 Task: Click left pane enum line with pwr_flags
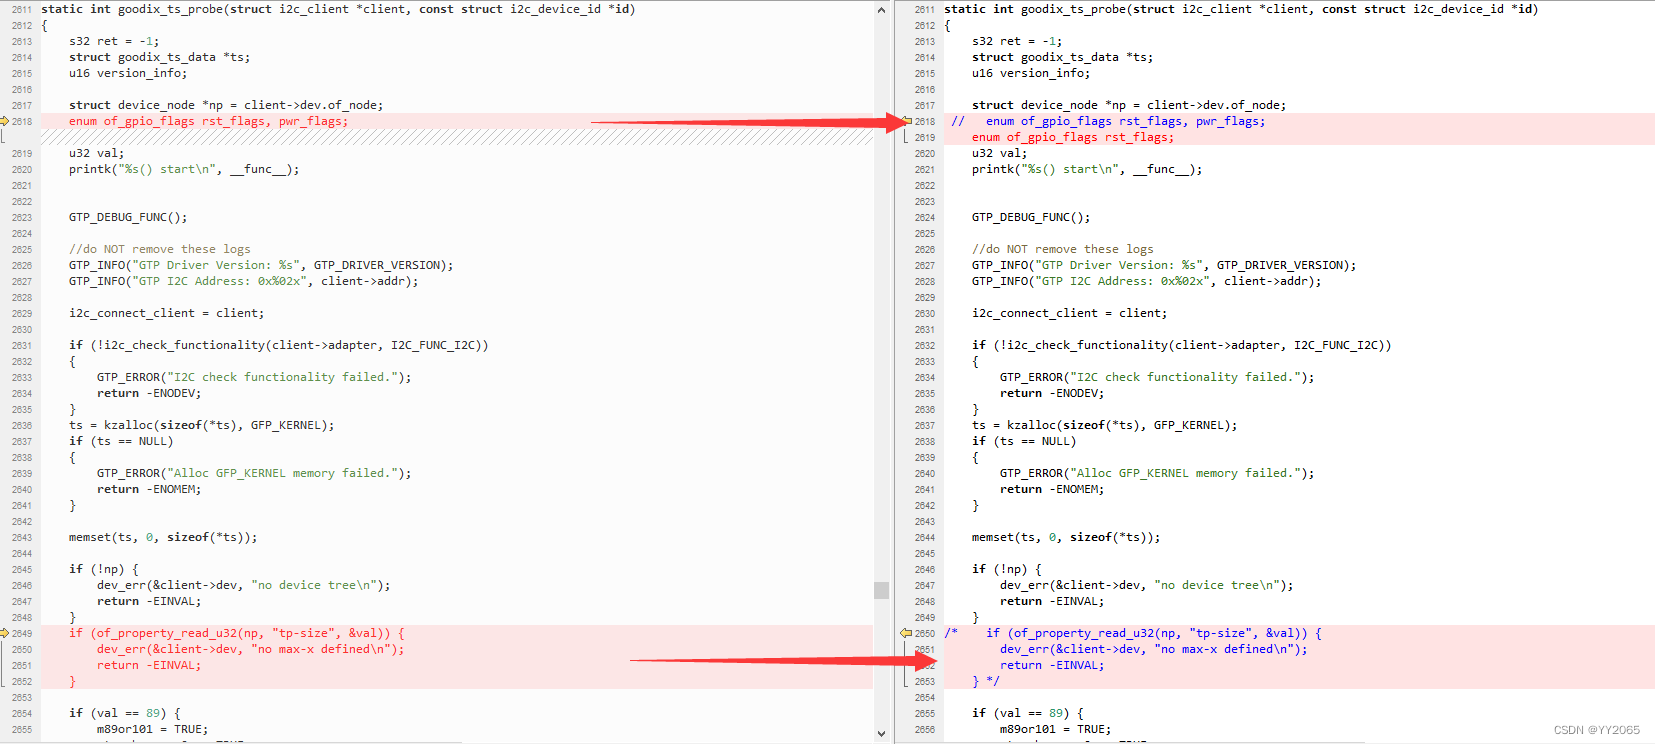click(x=209, y=121)
